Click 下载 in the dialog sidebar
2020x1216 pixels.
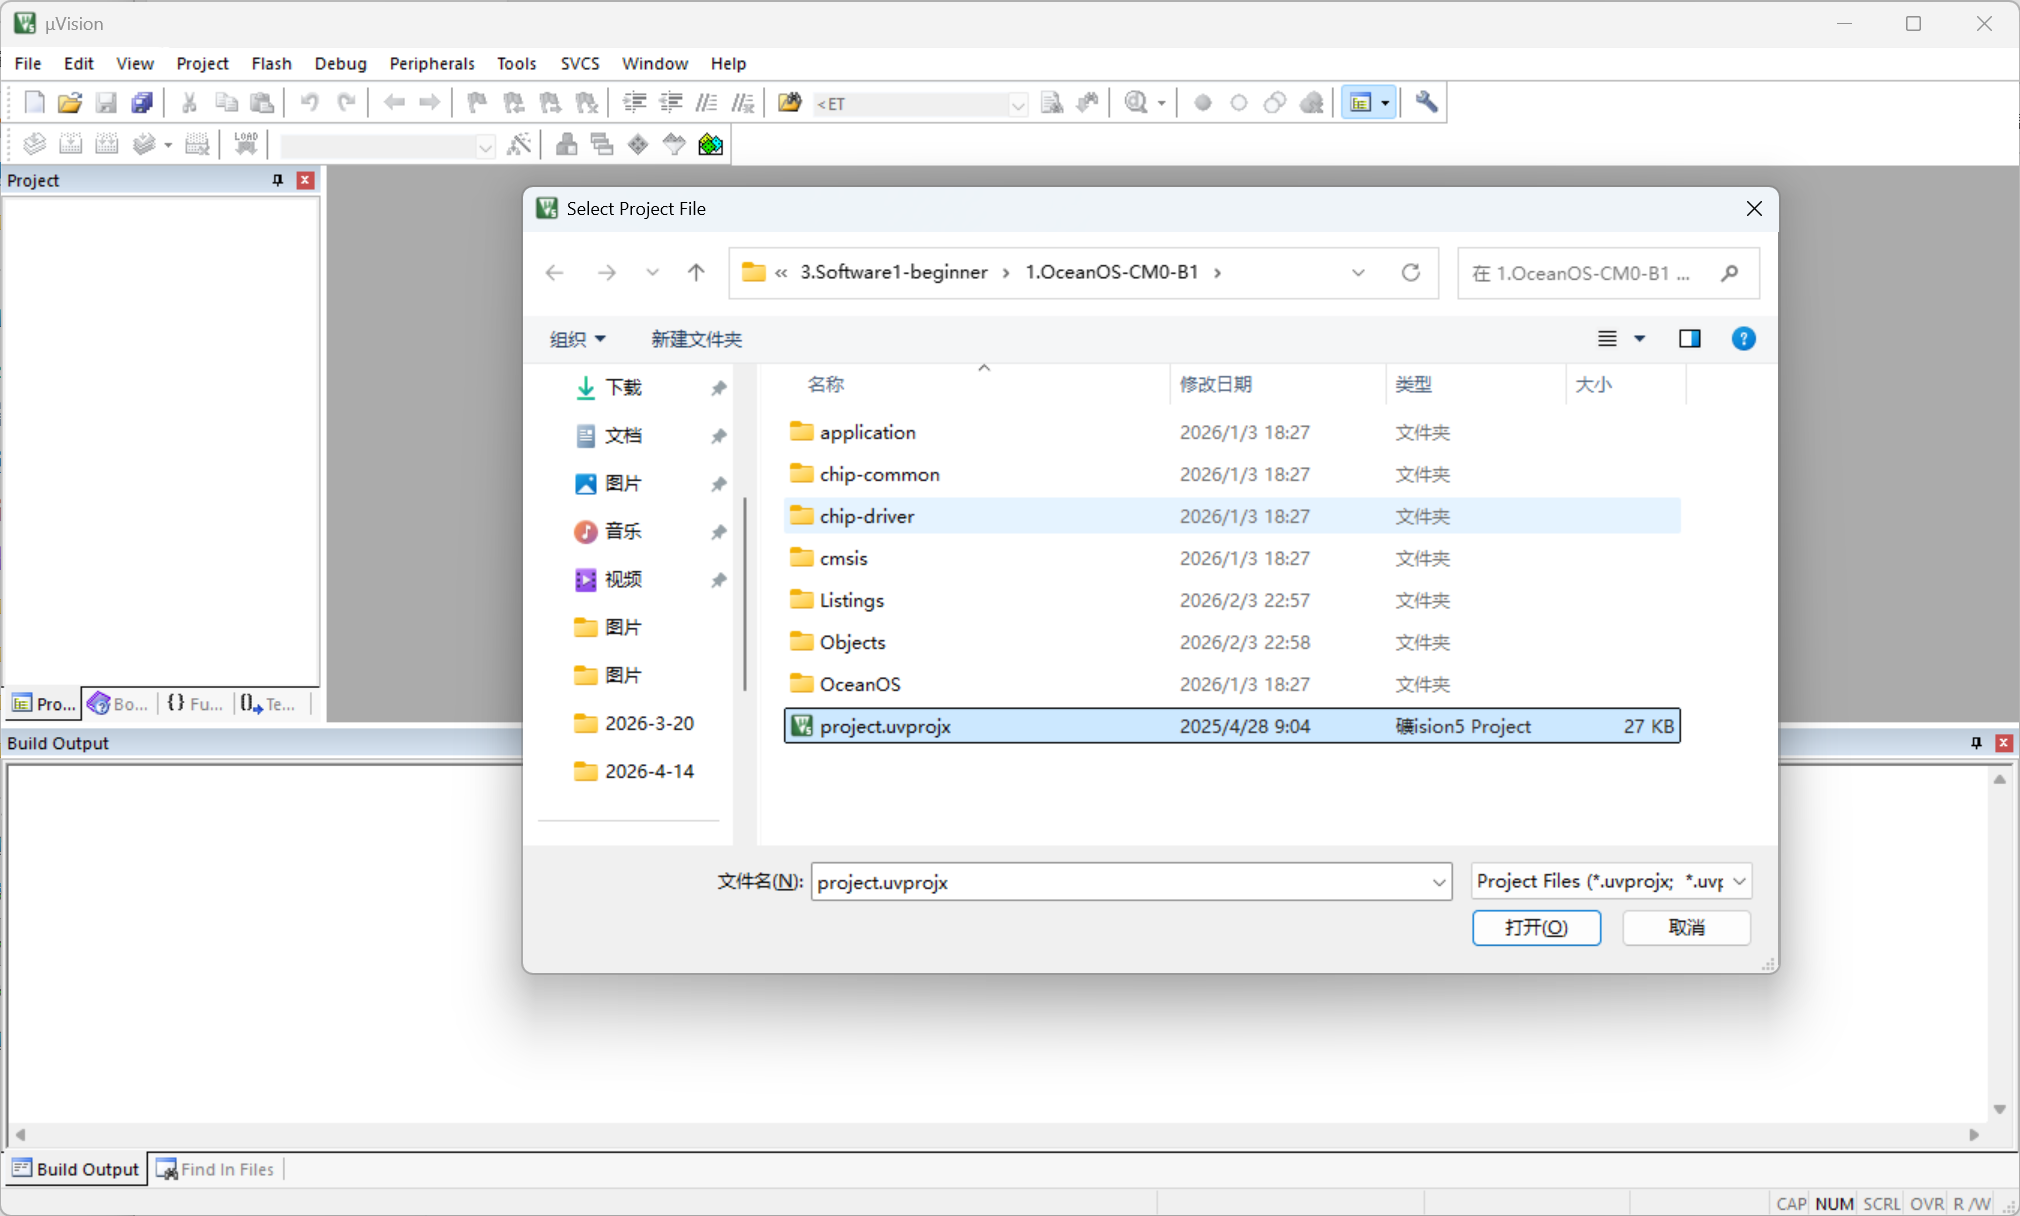[623, 388]
